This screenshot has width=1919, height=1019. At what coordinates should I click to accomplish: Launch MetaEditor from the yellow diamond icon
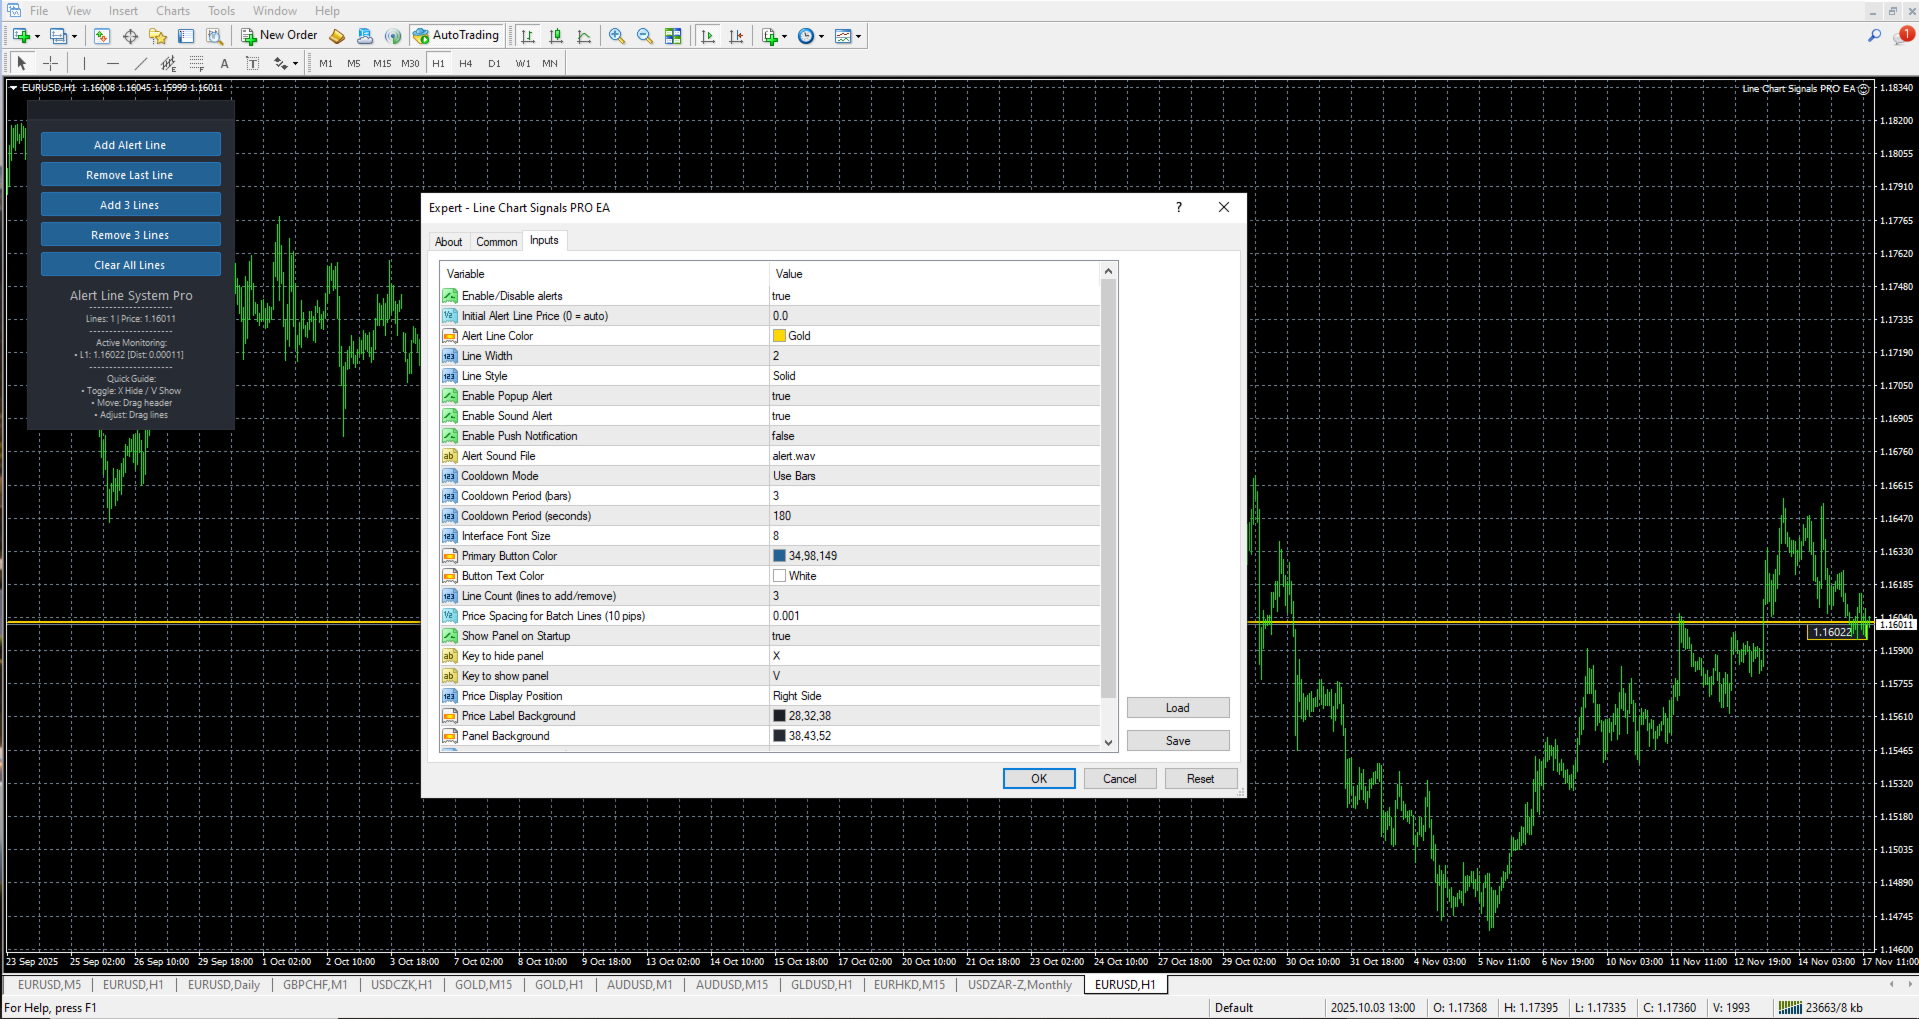[x=337, y=36]
